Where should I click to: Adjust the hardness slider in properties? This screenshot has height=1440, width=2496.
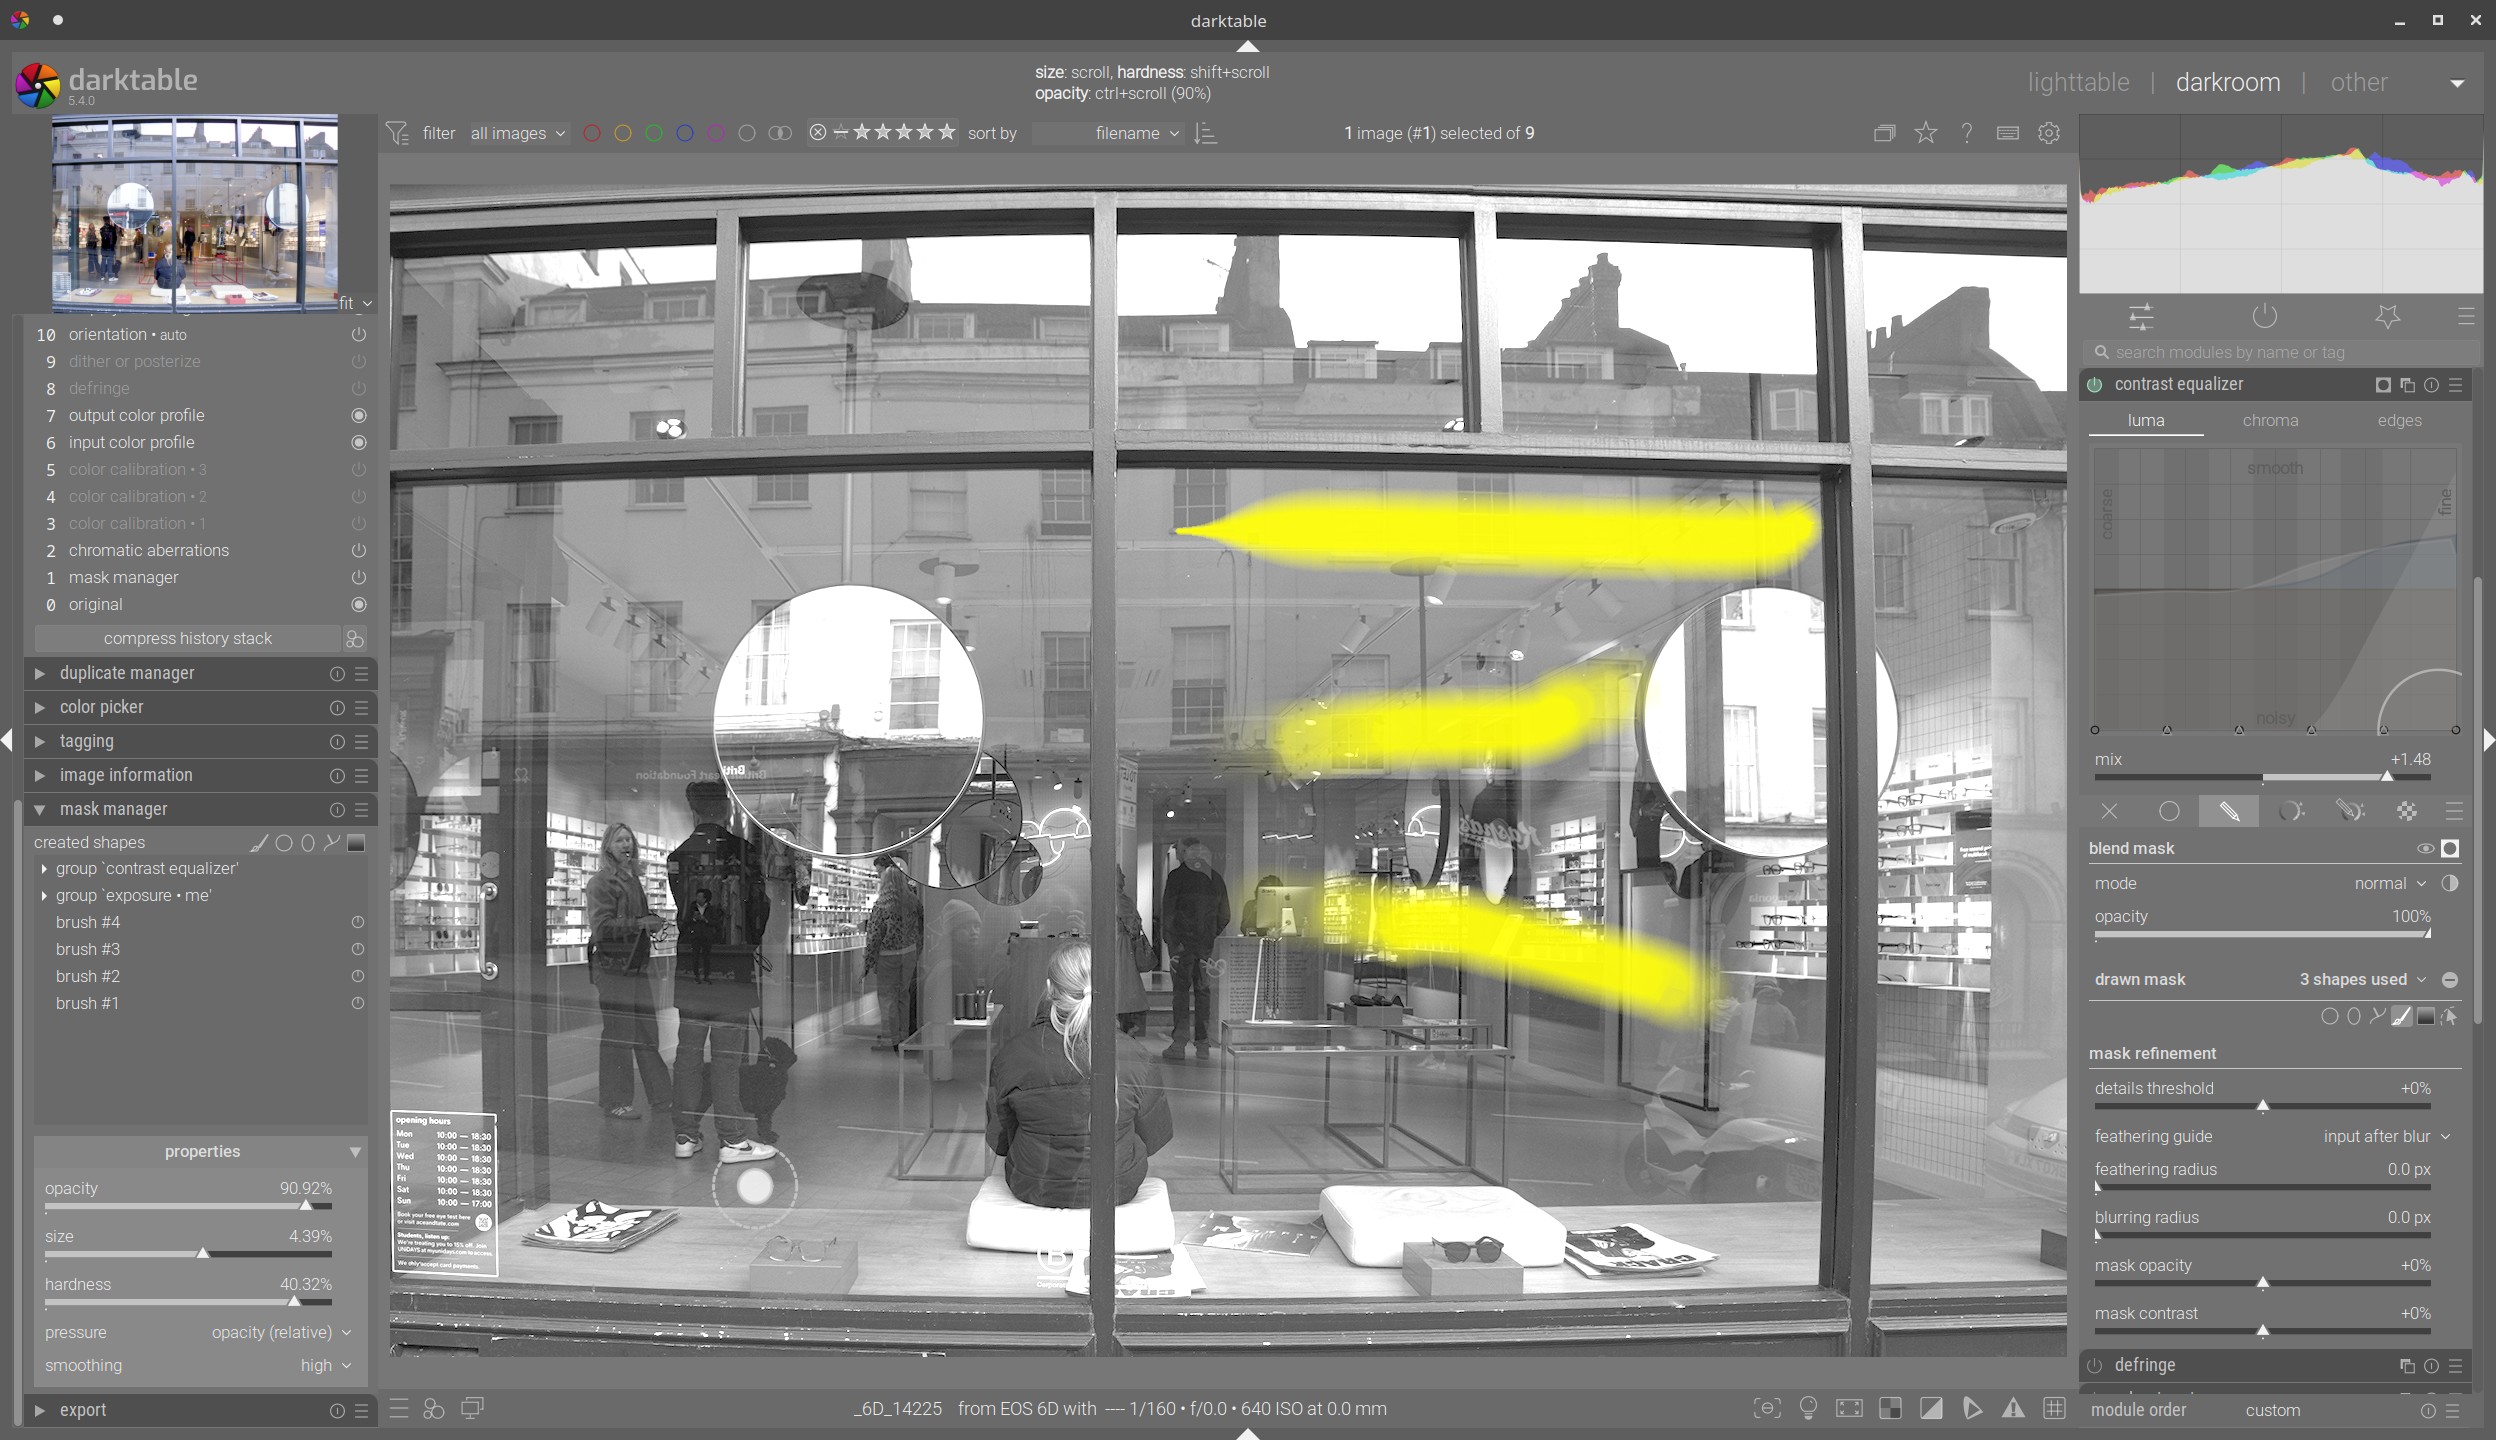[188, 1302]
